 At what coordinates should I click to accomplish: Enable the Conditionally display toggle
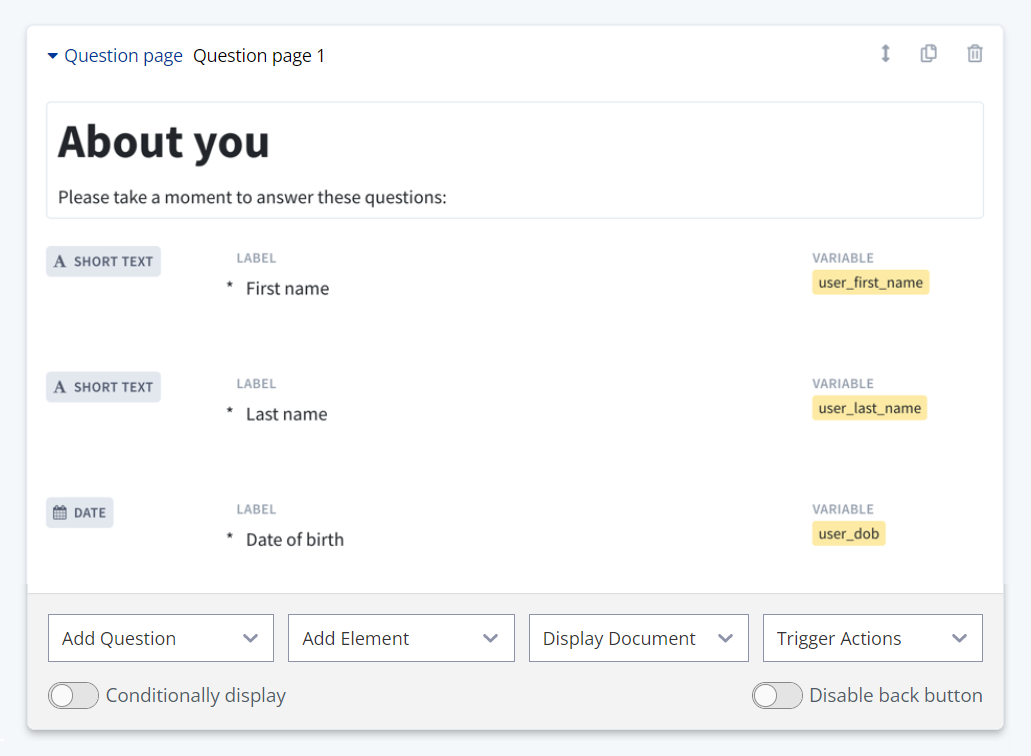(x=73, y=695)
